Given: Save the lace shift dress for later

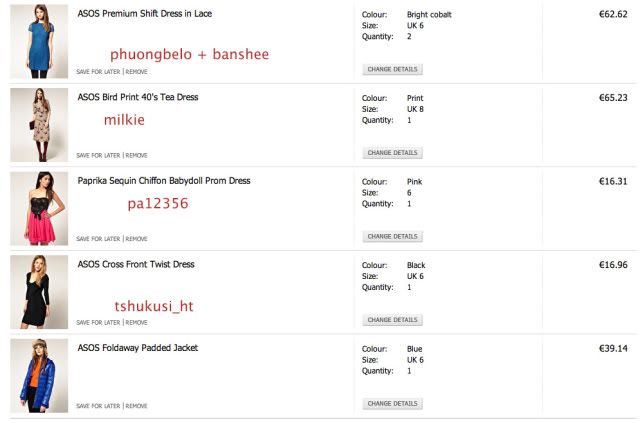Looking at the screenshot, I should (99, 72).
